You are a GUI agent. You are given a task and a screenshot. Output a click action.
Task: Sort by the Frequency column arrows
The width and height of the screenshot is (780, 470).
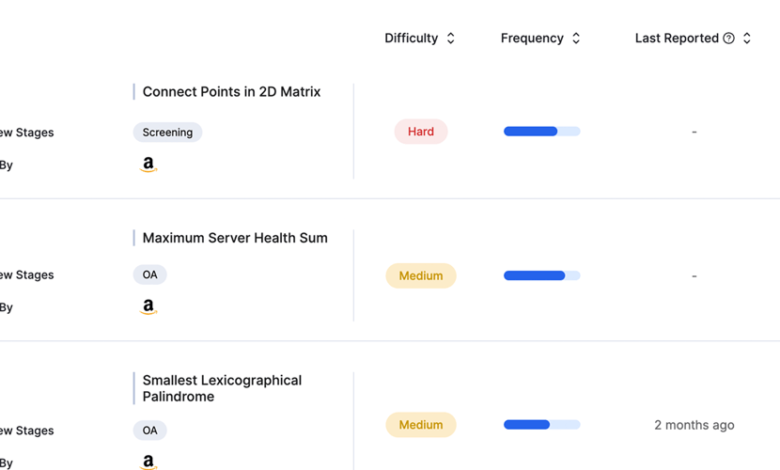(576, 38)
